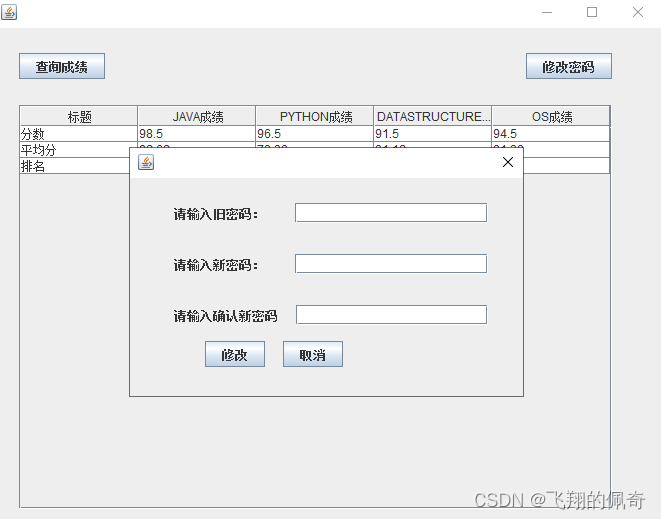Confirm with the 修改 button in dialog
The width and height of the screenshot is (661, 519).
point(235,354)
